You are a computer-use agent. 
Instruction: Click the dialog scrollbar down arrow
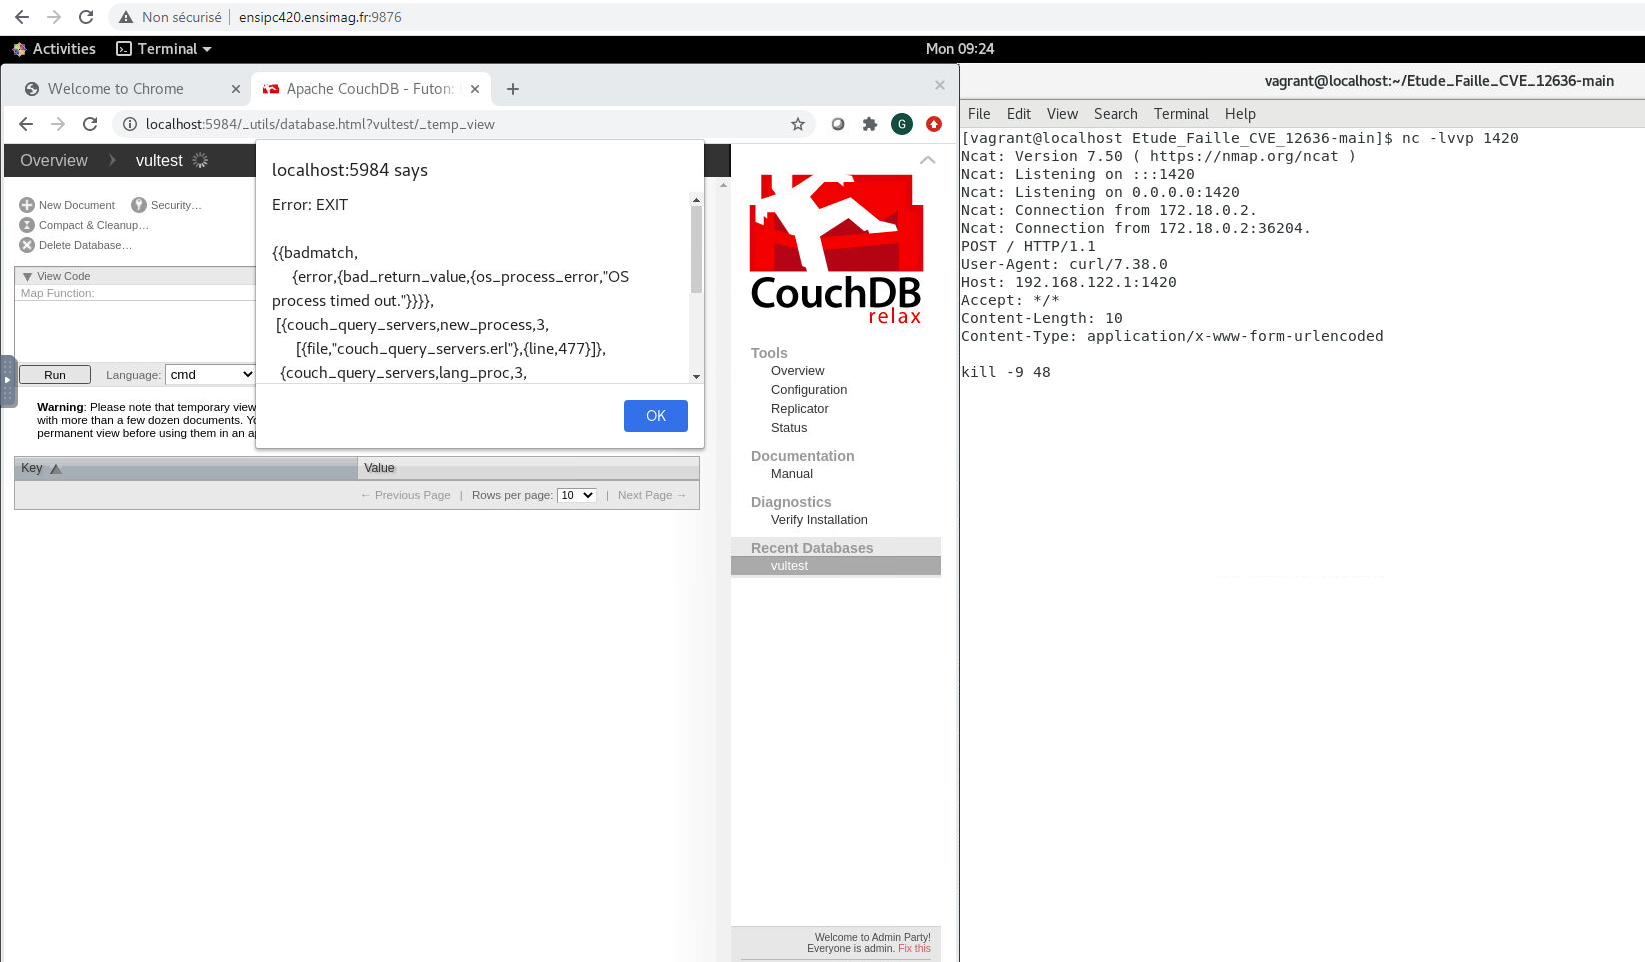pyautogui.click(x=696, y=376)
